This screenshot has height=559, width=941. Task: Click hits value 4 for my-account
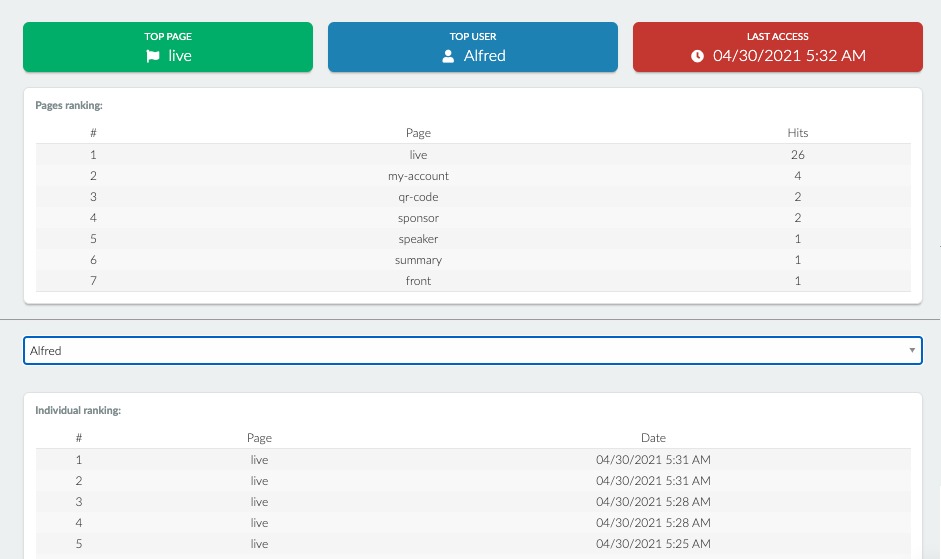coord(798,176)
